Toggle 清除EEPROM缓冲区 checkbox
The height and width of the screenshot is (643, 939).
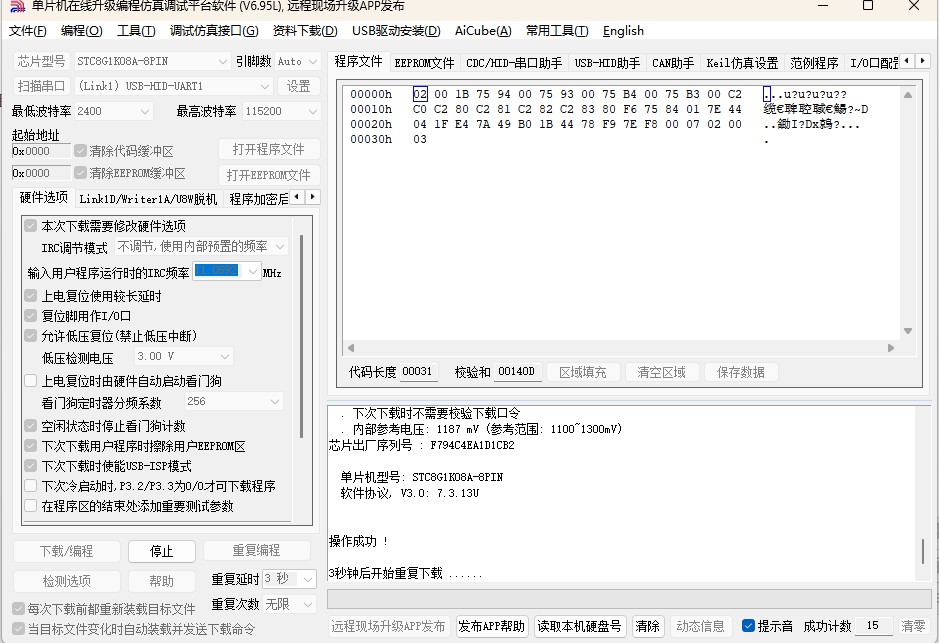[80, 173]
